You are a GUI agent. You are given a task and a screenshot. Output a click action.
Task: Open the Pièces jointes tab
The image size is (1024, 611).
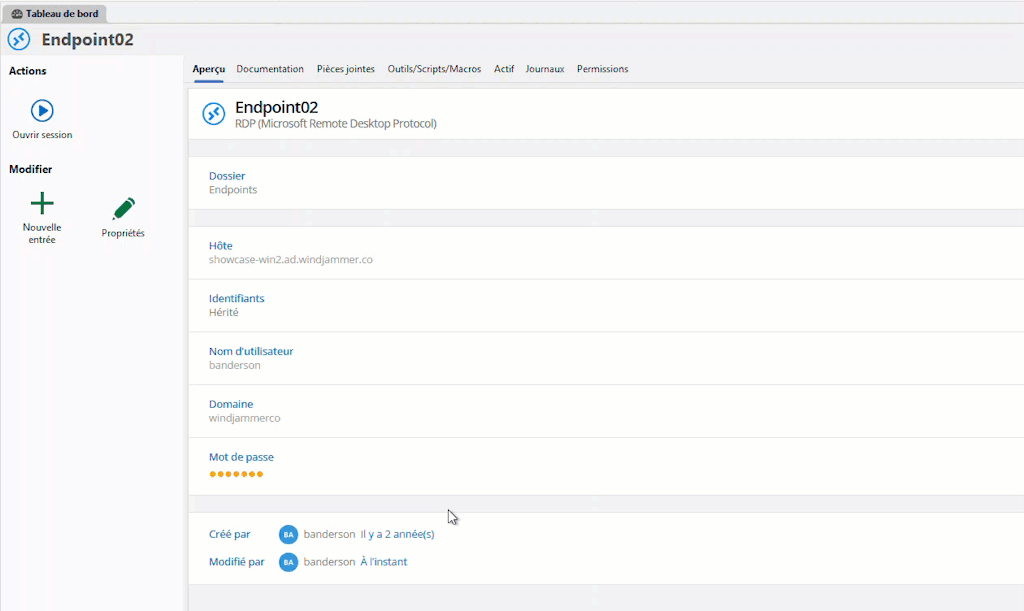tap(344, 69)
